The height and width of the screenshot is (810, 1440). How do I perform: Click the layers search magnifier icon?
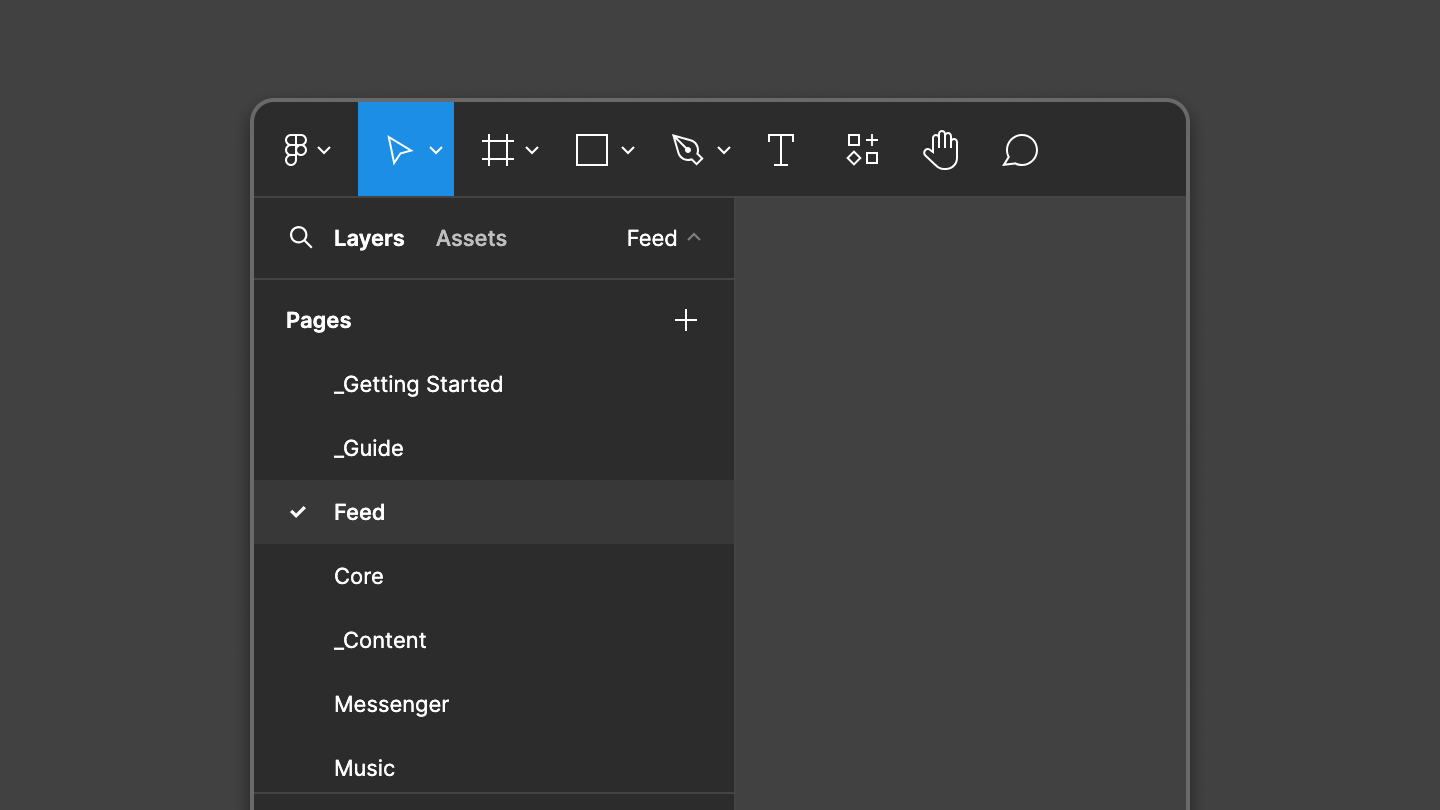(301, 237)
